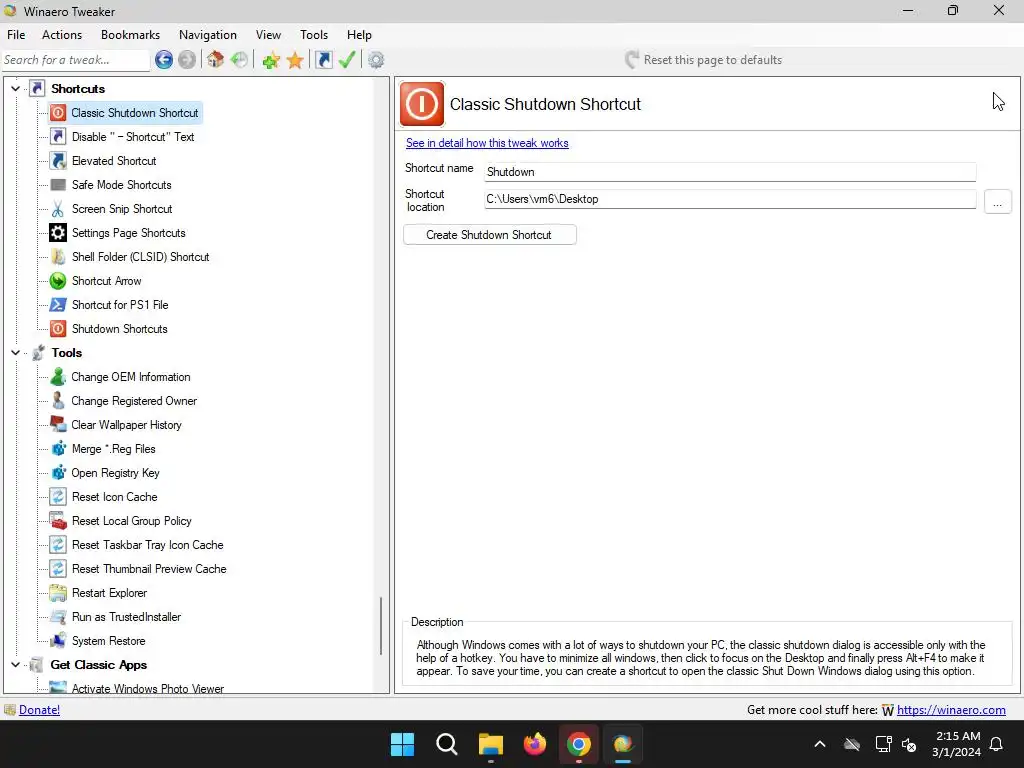Open the https://winaero.com link

tap(951, 710)
